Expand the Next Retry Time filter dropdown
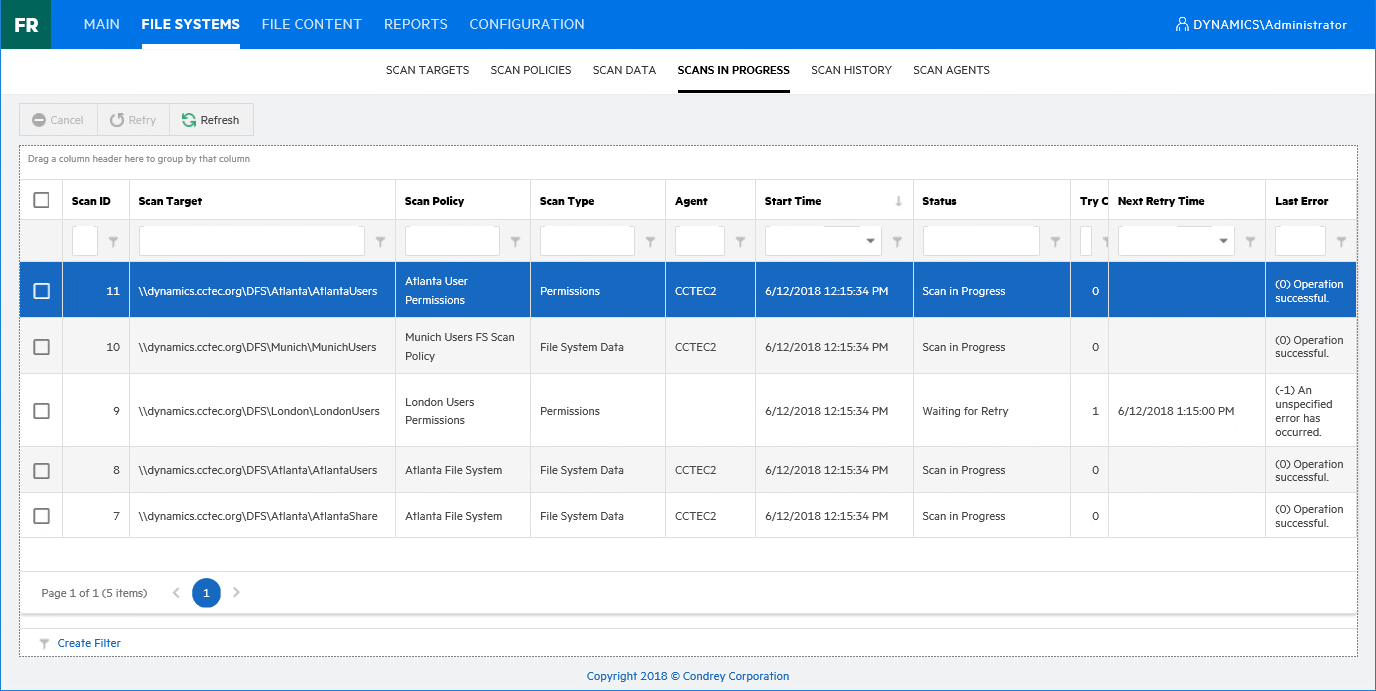The width and height of the screenshot is (1376, 691). [x=1223, y=241]
